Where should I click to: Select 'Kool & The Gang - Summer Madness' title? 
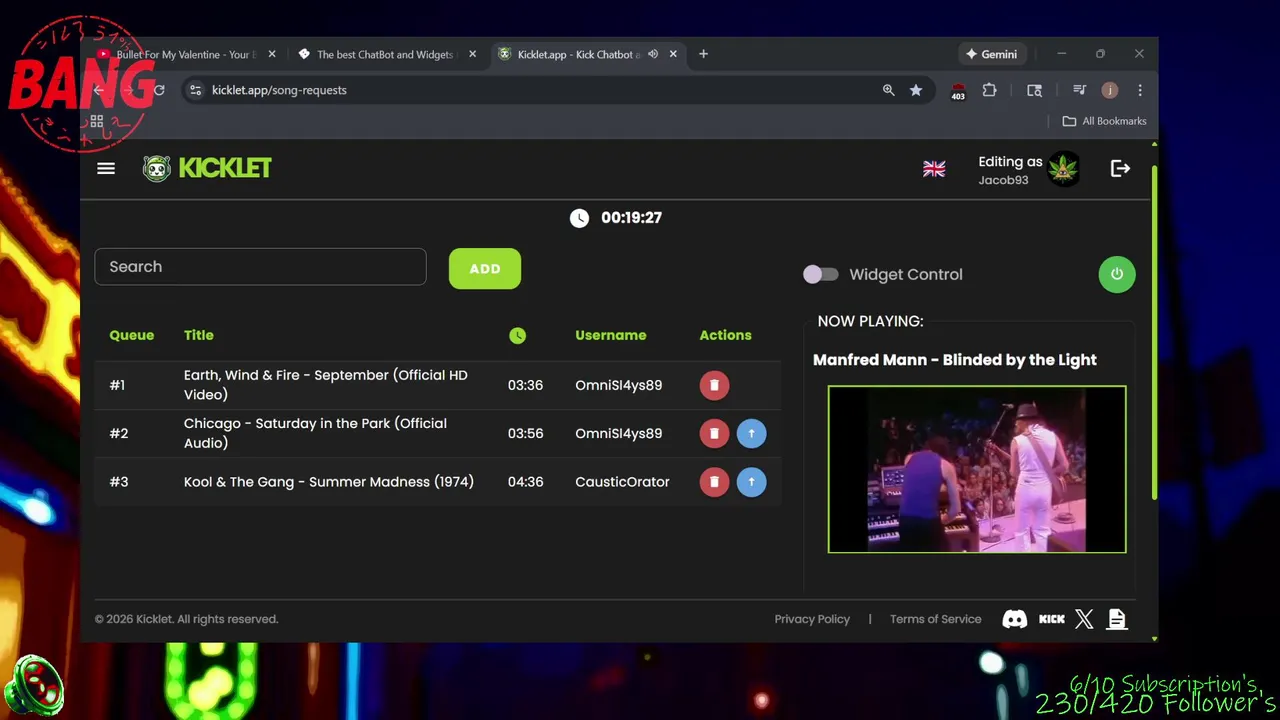point(329,482)
